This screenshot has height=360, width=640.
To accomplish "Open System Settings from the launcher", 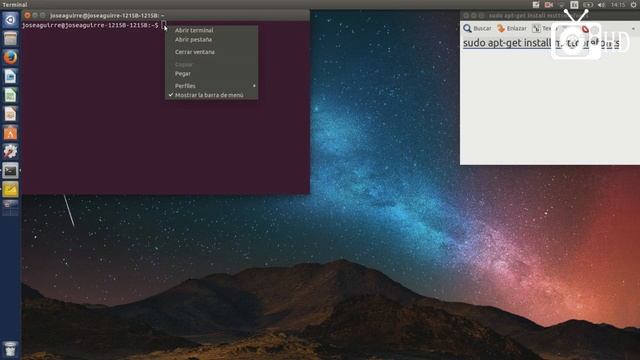I will coord(10,152).
